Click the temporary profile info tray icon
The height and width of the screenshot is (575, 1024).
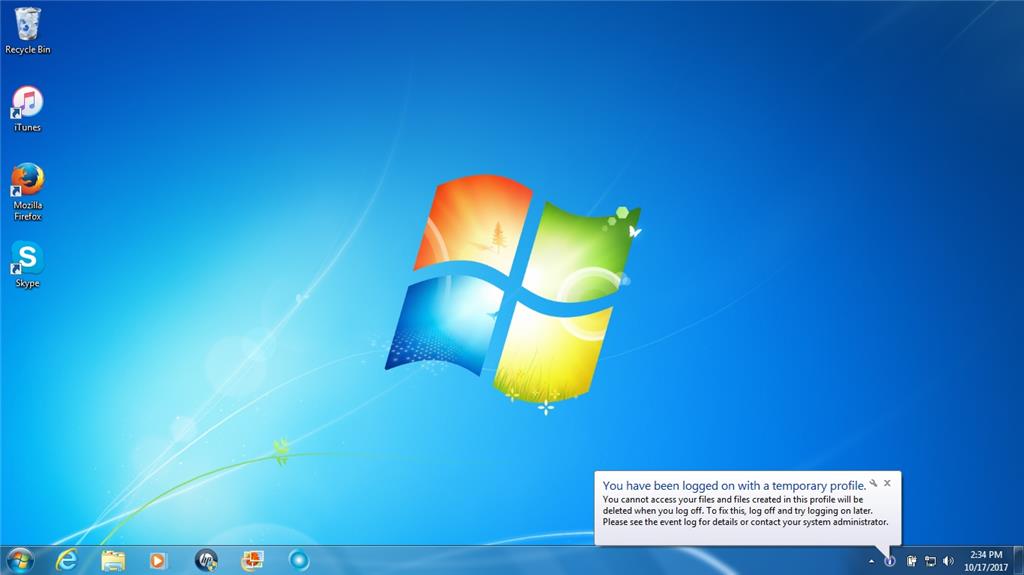pyautogui.click(x=889, y=561)
